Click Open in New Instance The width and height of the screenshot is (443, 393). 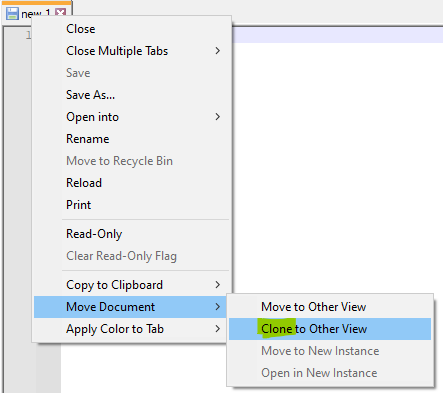(330, 373)
